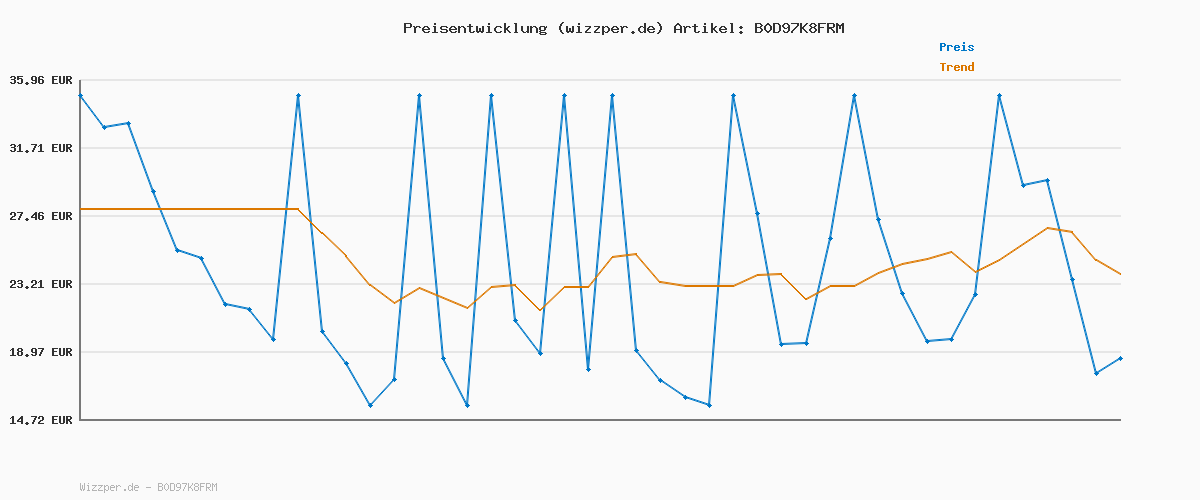Screen dimensions: 1200x500
Task: Select the orange Trend line's starting point
Action: pyautogui.click(x=80, y=209)
